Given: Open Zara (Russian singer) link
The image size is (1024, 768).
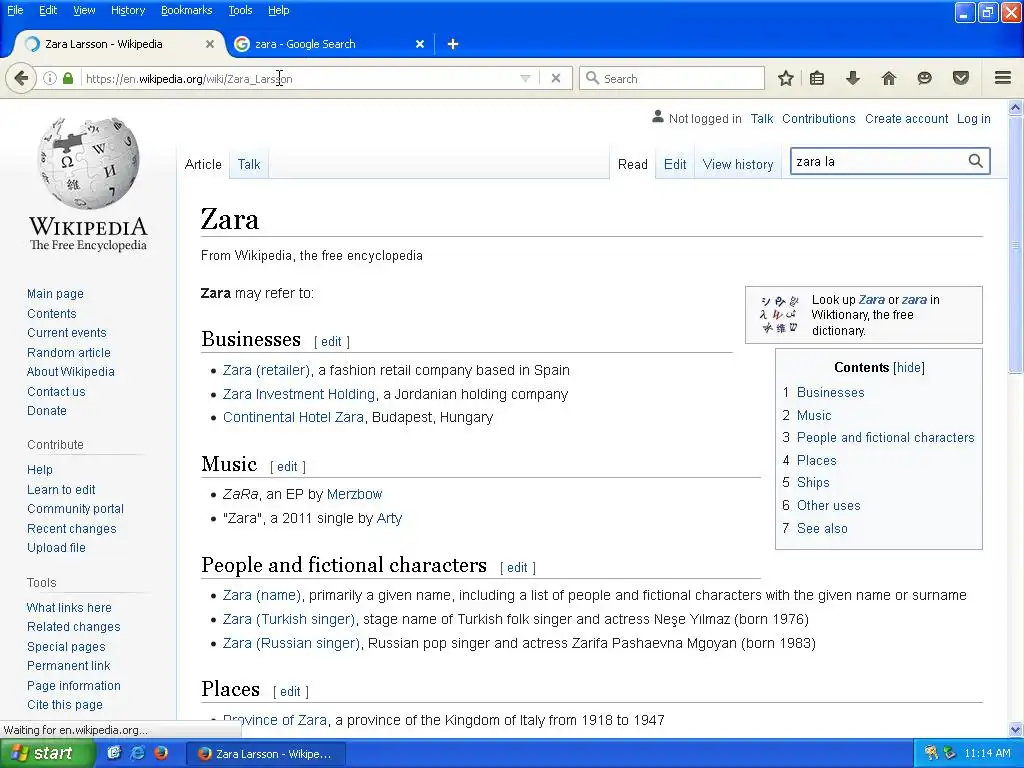Looking at the screenshot, I should (291, 643).
